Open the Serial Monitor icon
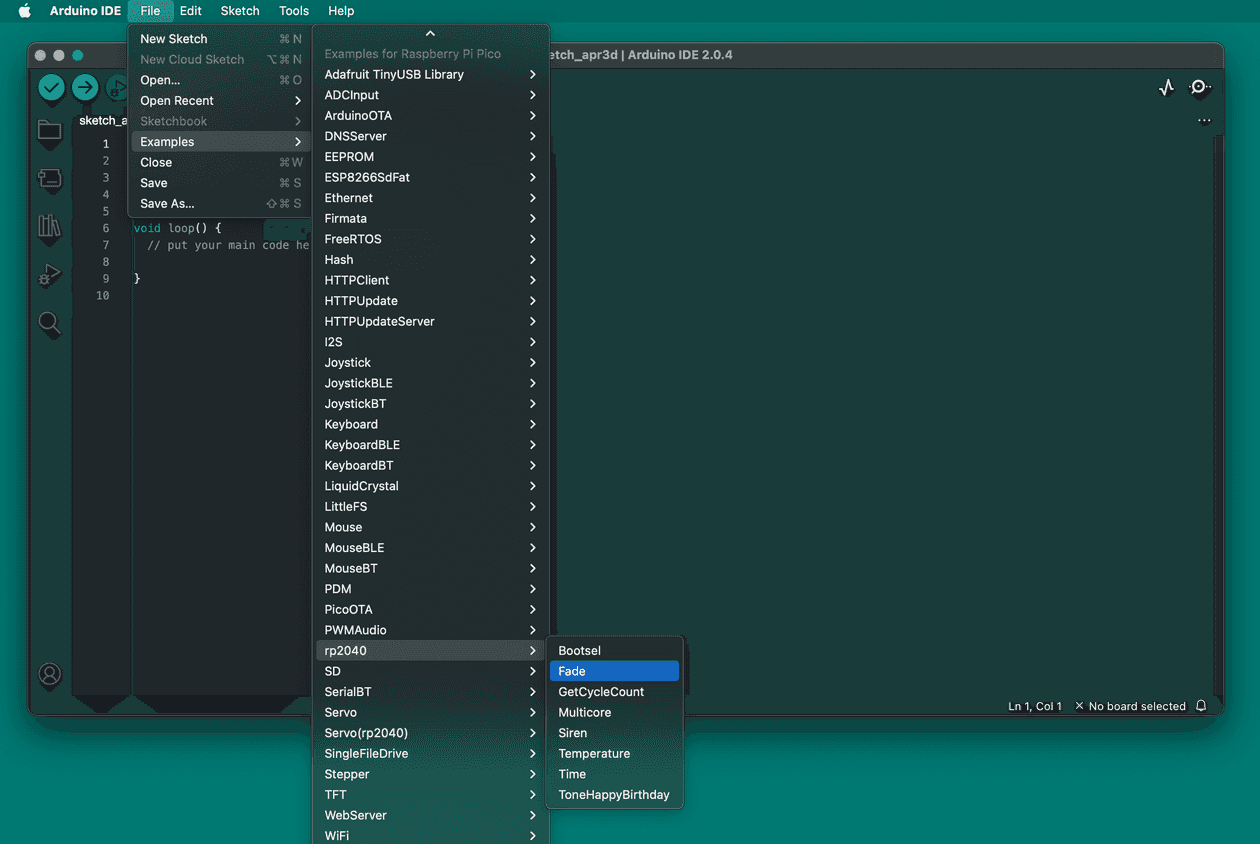The image size is (1260, 844). (x=1199, y=88)
